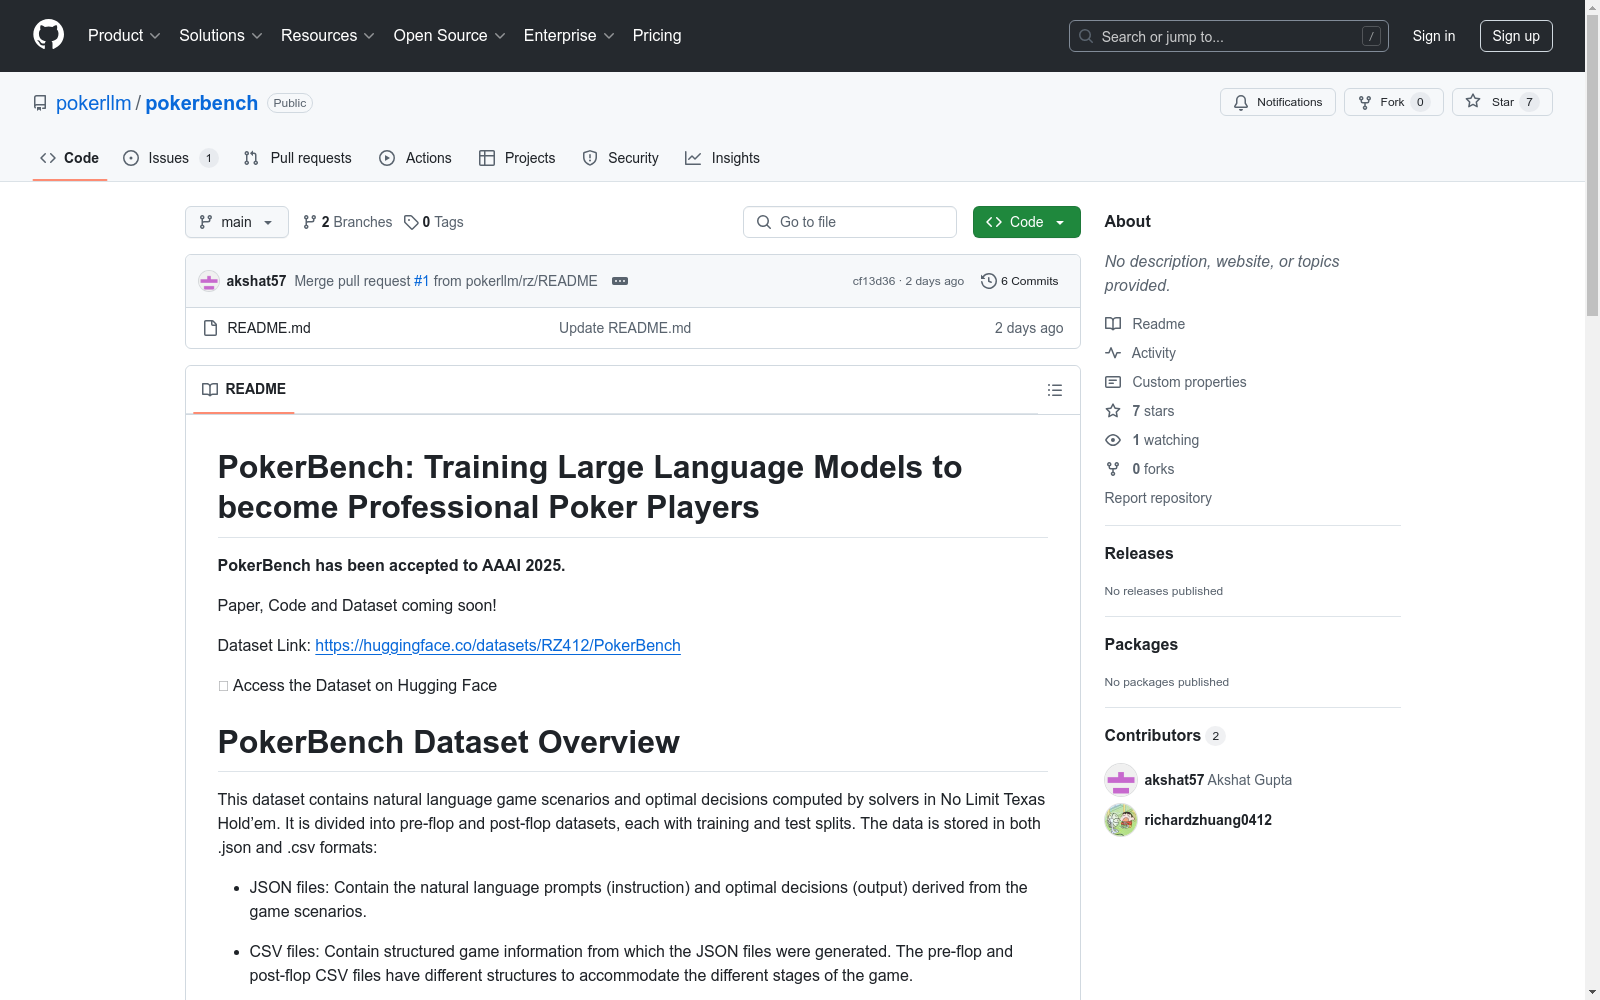Open the pokerbench repository link
This screenshot has width=1600, height=1000.
point(201,103)
